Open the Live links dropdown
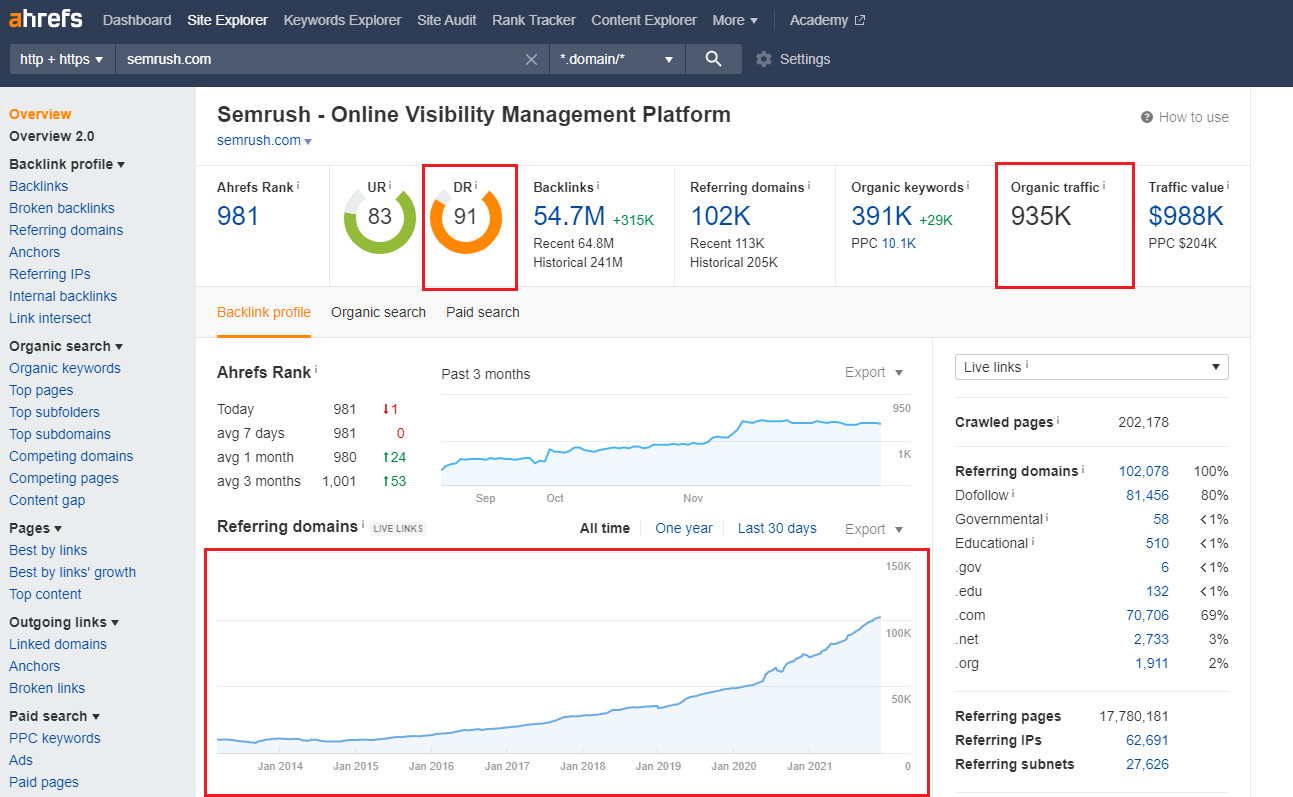Viewport: 1293px width, 797px height. click(x=1092, y=367)
